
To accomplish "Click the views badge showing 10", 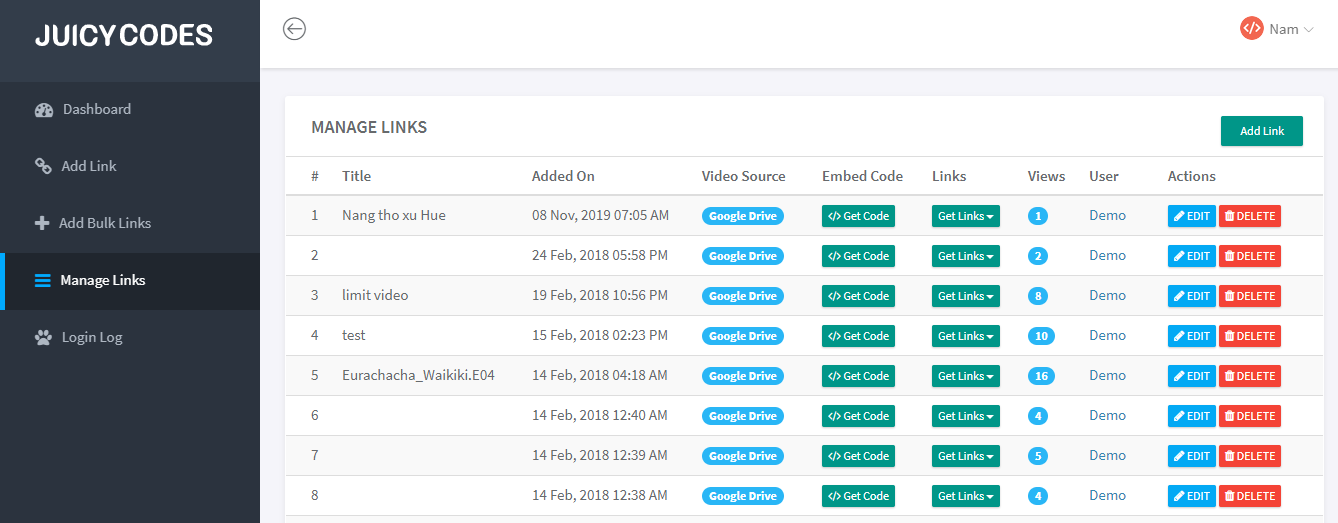I will [1041, 336].
